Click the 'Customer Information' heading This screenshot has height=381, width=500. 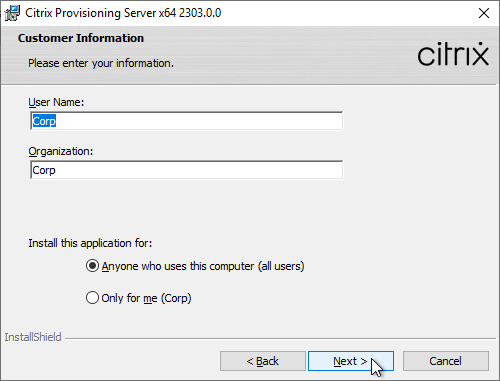(81, 38)
